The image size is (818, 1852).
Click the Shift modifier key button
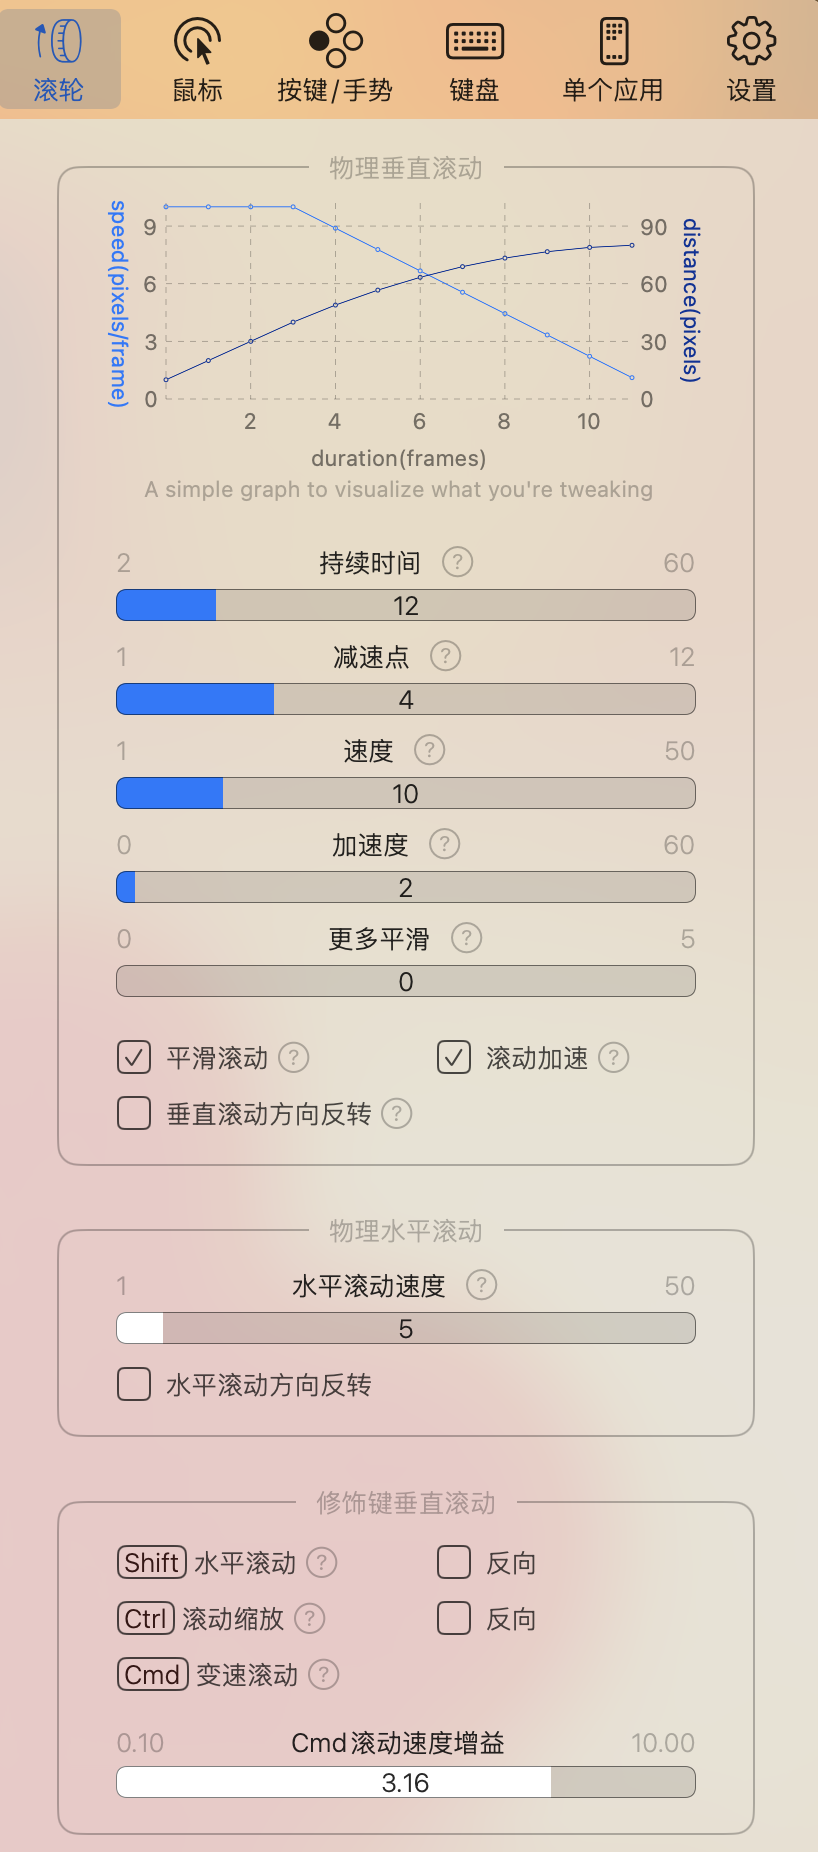152,1562
